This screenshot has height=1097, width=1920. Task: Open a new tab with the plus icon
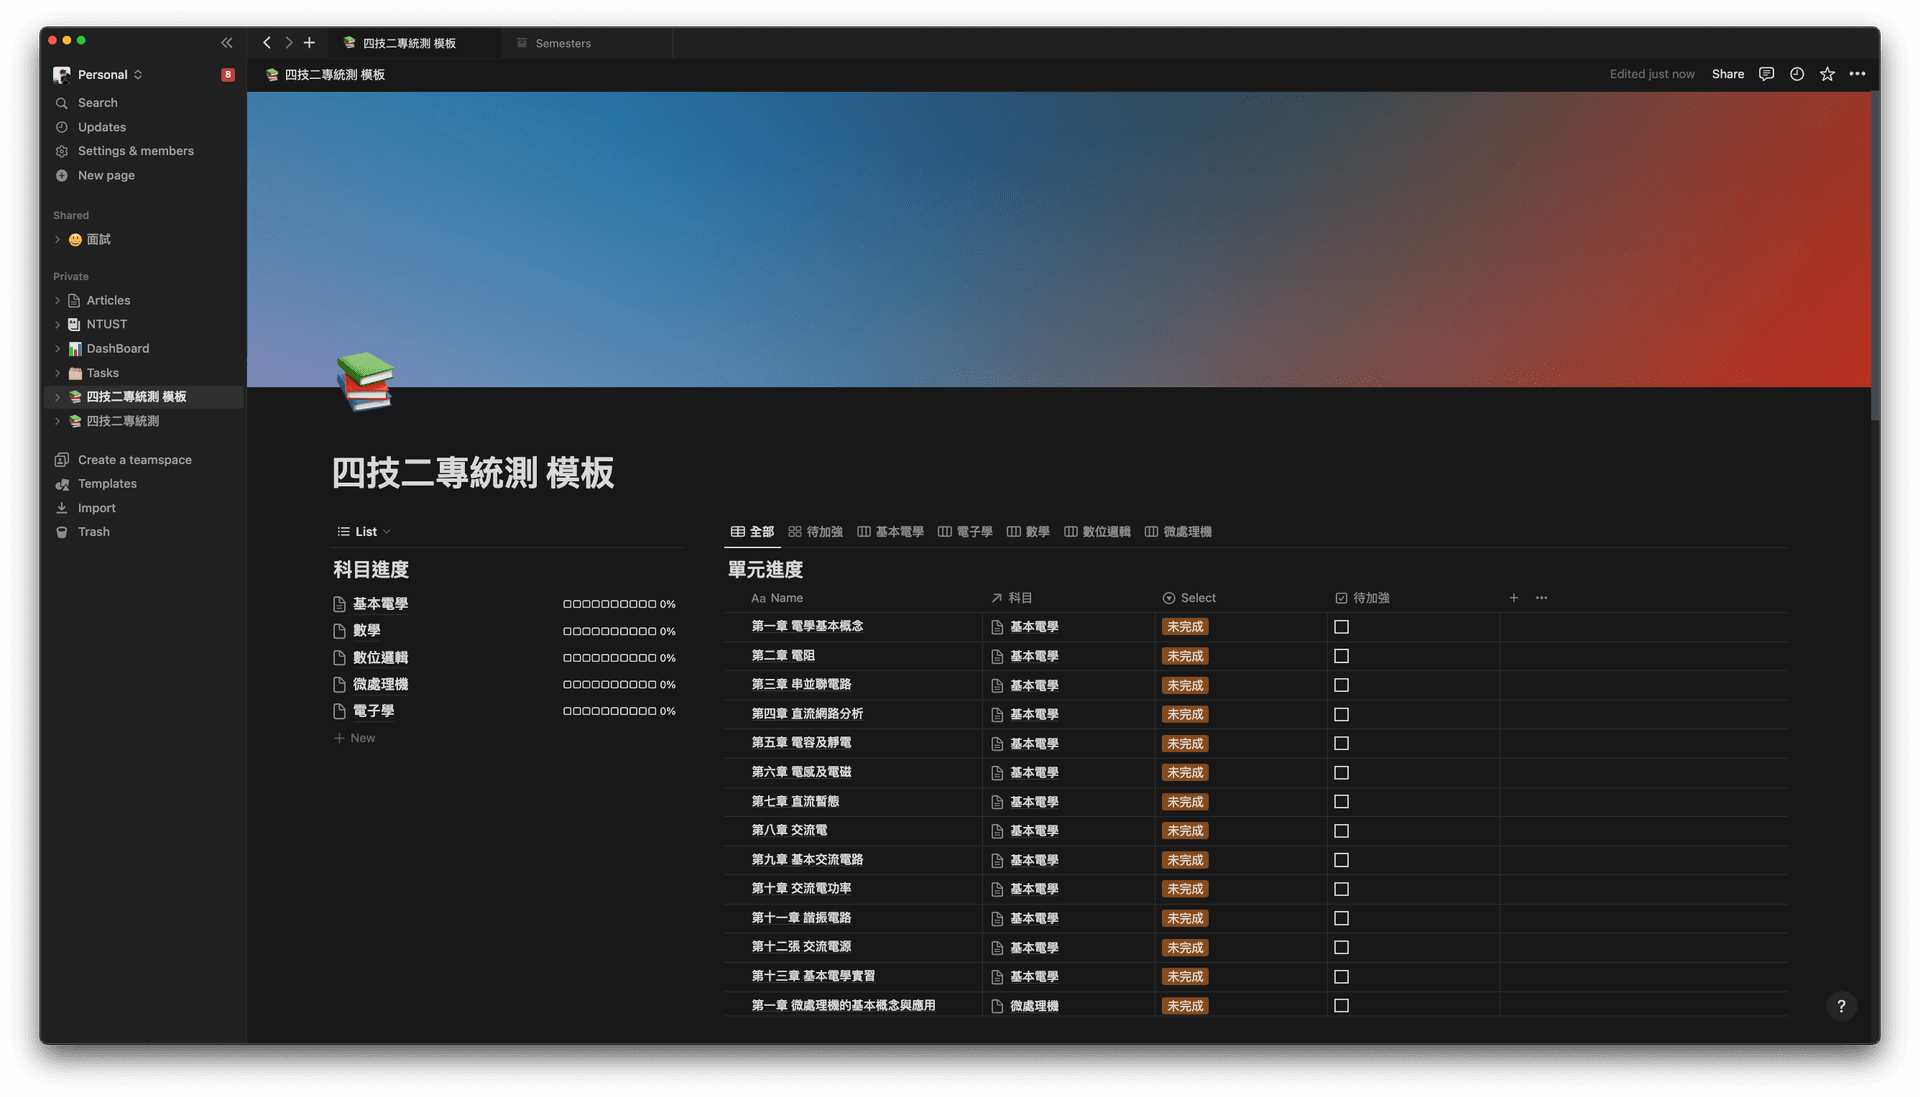tap(309, 43)
